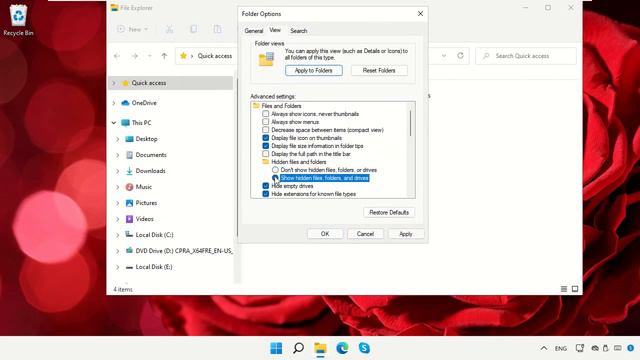Open Desktop folder in navigation pane
This screenshot has width=640, height=360.
pyautogui.click(x=146, y=139)
